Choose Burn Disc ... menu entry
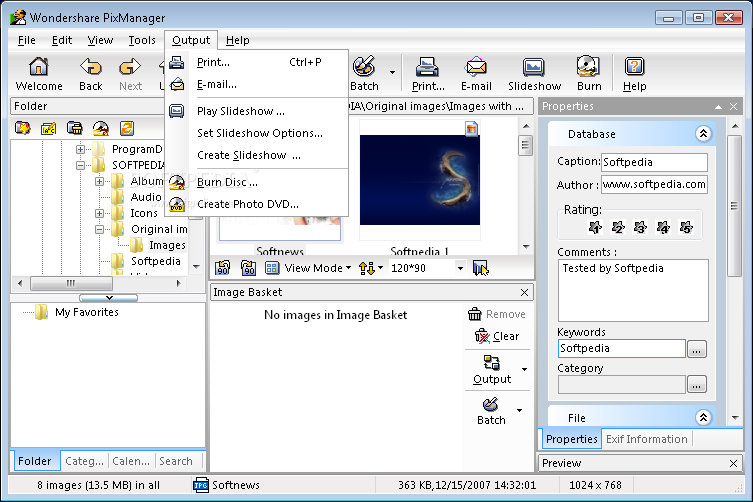 point(257,182)
